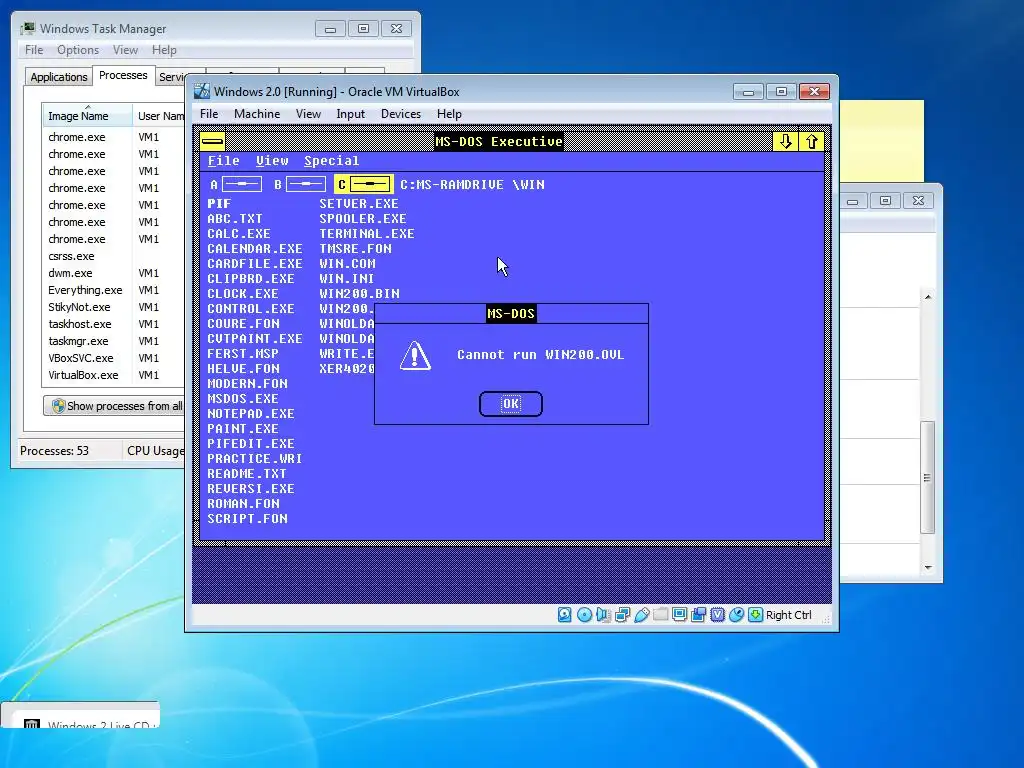Select NOTEPAD.EXE in the file list
The height and width of the screenshot is (768, 1024).
(x=251, y=413)
